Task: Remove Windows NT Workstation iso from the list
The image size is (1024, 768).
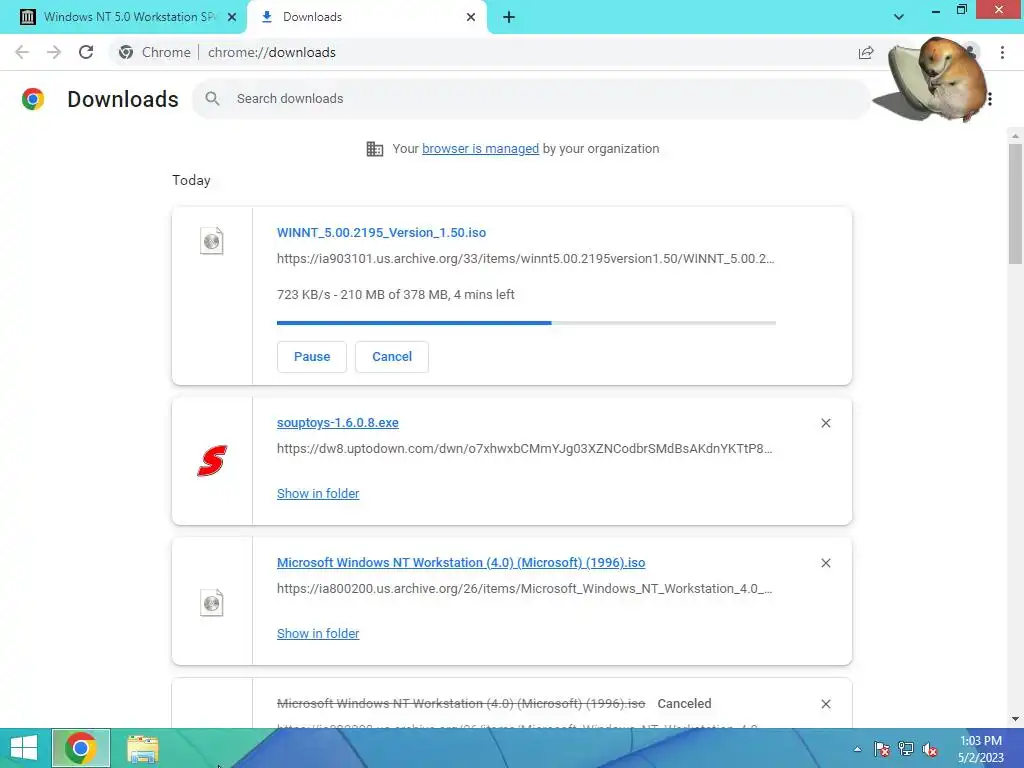Action: pyautogui.click(x=825, y=563)
